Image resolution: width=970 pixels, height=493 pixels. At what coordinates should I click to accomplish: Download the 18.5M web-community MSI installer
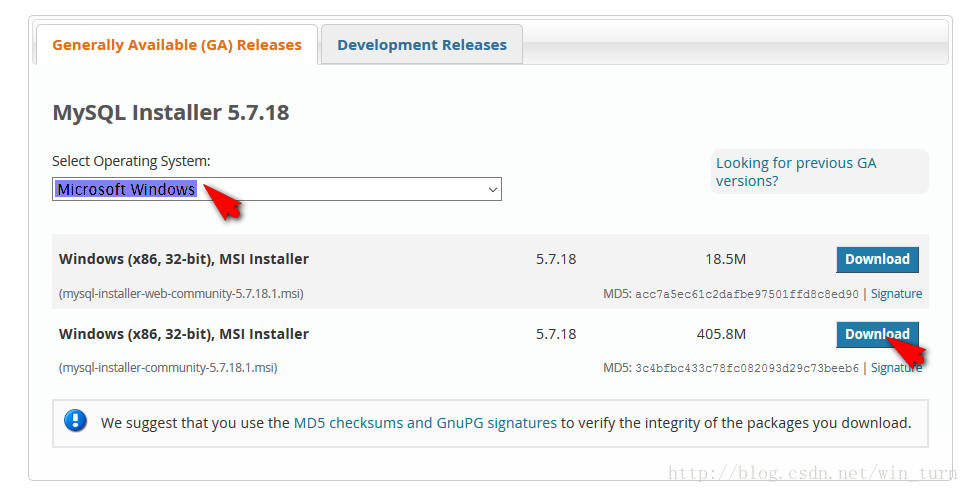coord(877,260)
